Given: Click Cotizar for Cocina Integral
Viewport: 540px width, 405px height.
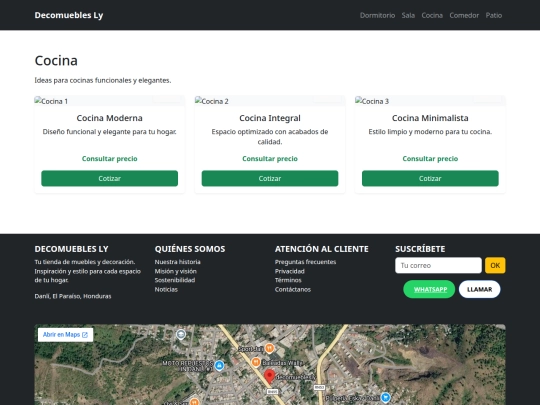Looking at the screenshot, I should click(x=270, y=178).
